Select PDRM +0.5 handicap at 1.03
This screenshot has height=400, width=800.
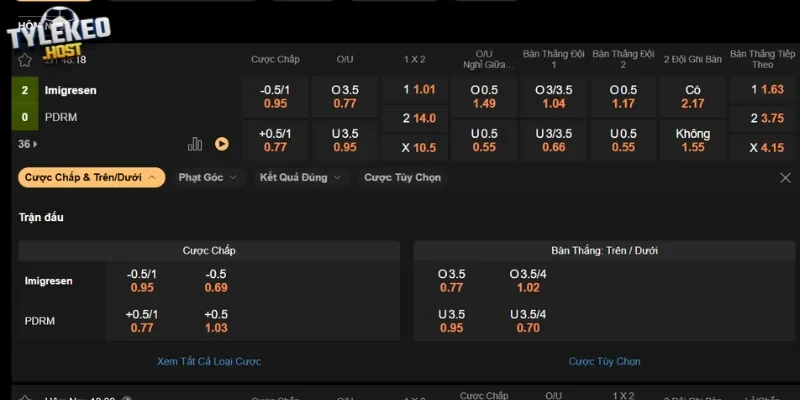point(216,320)
